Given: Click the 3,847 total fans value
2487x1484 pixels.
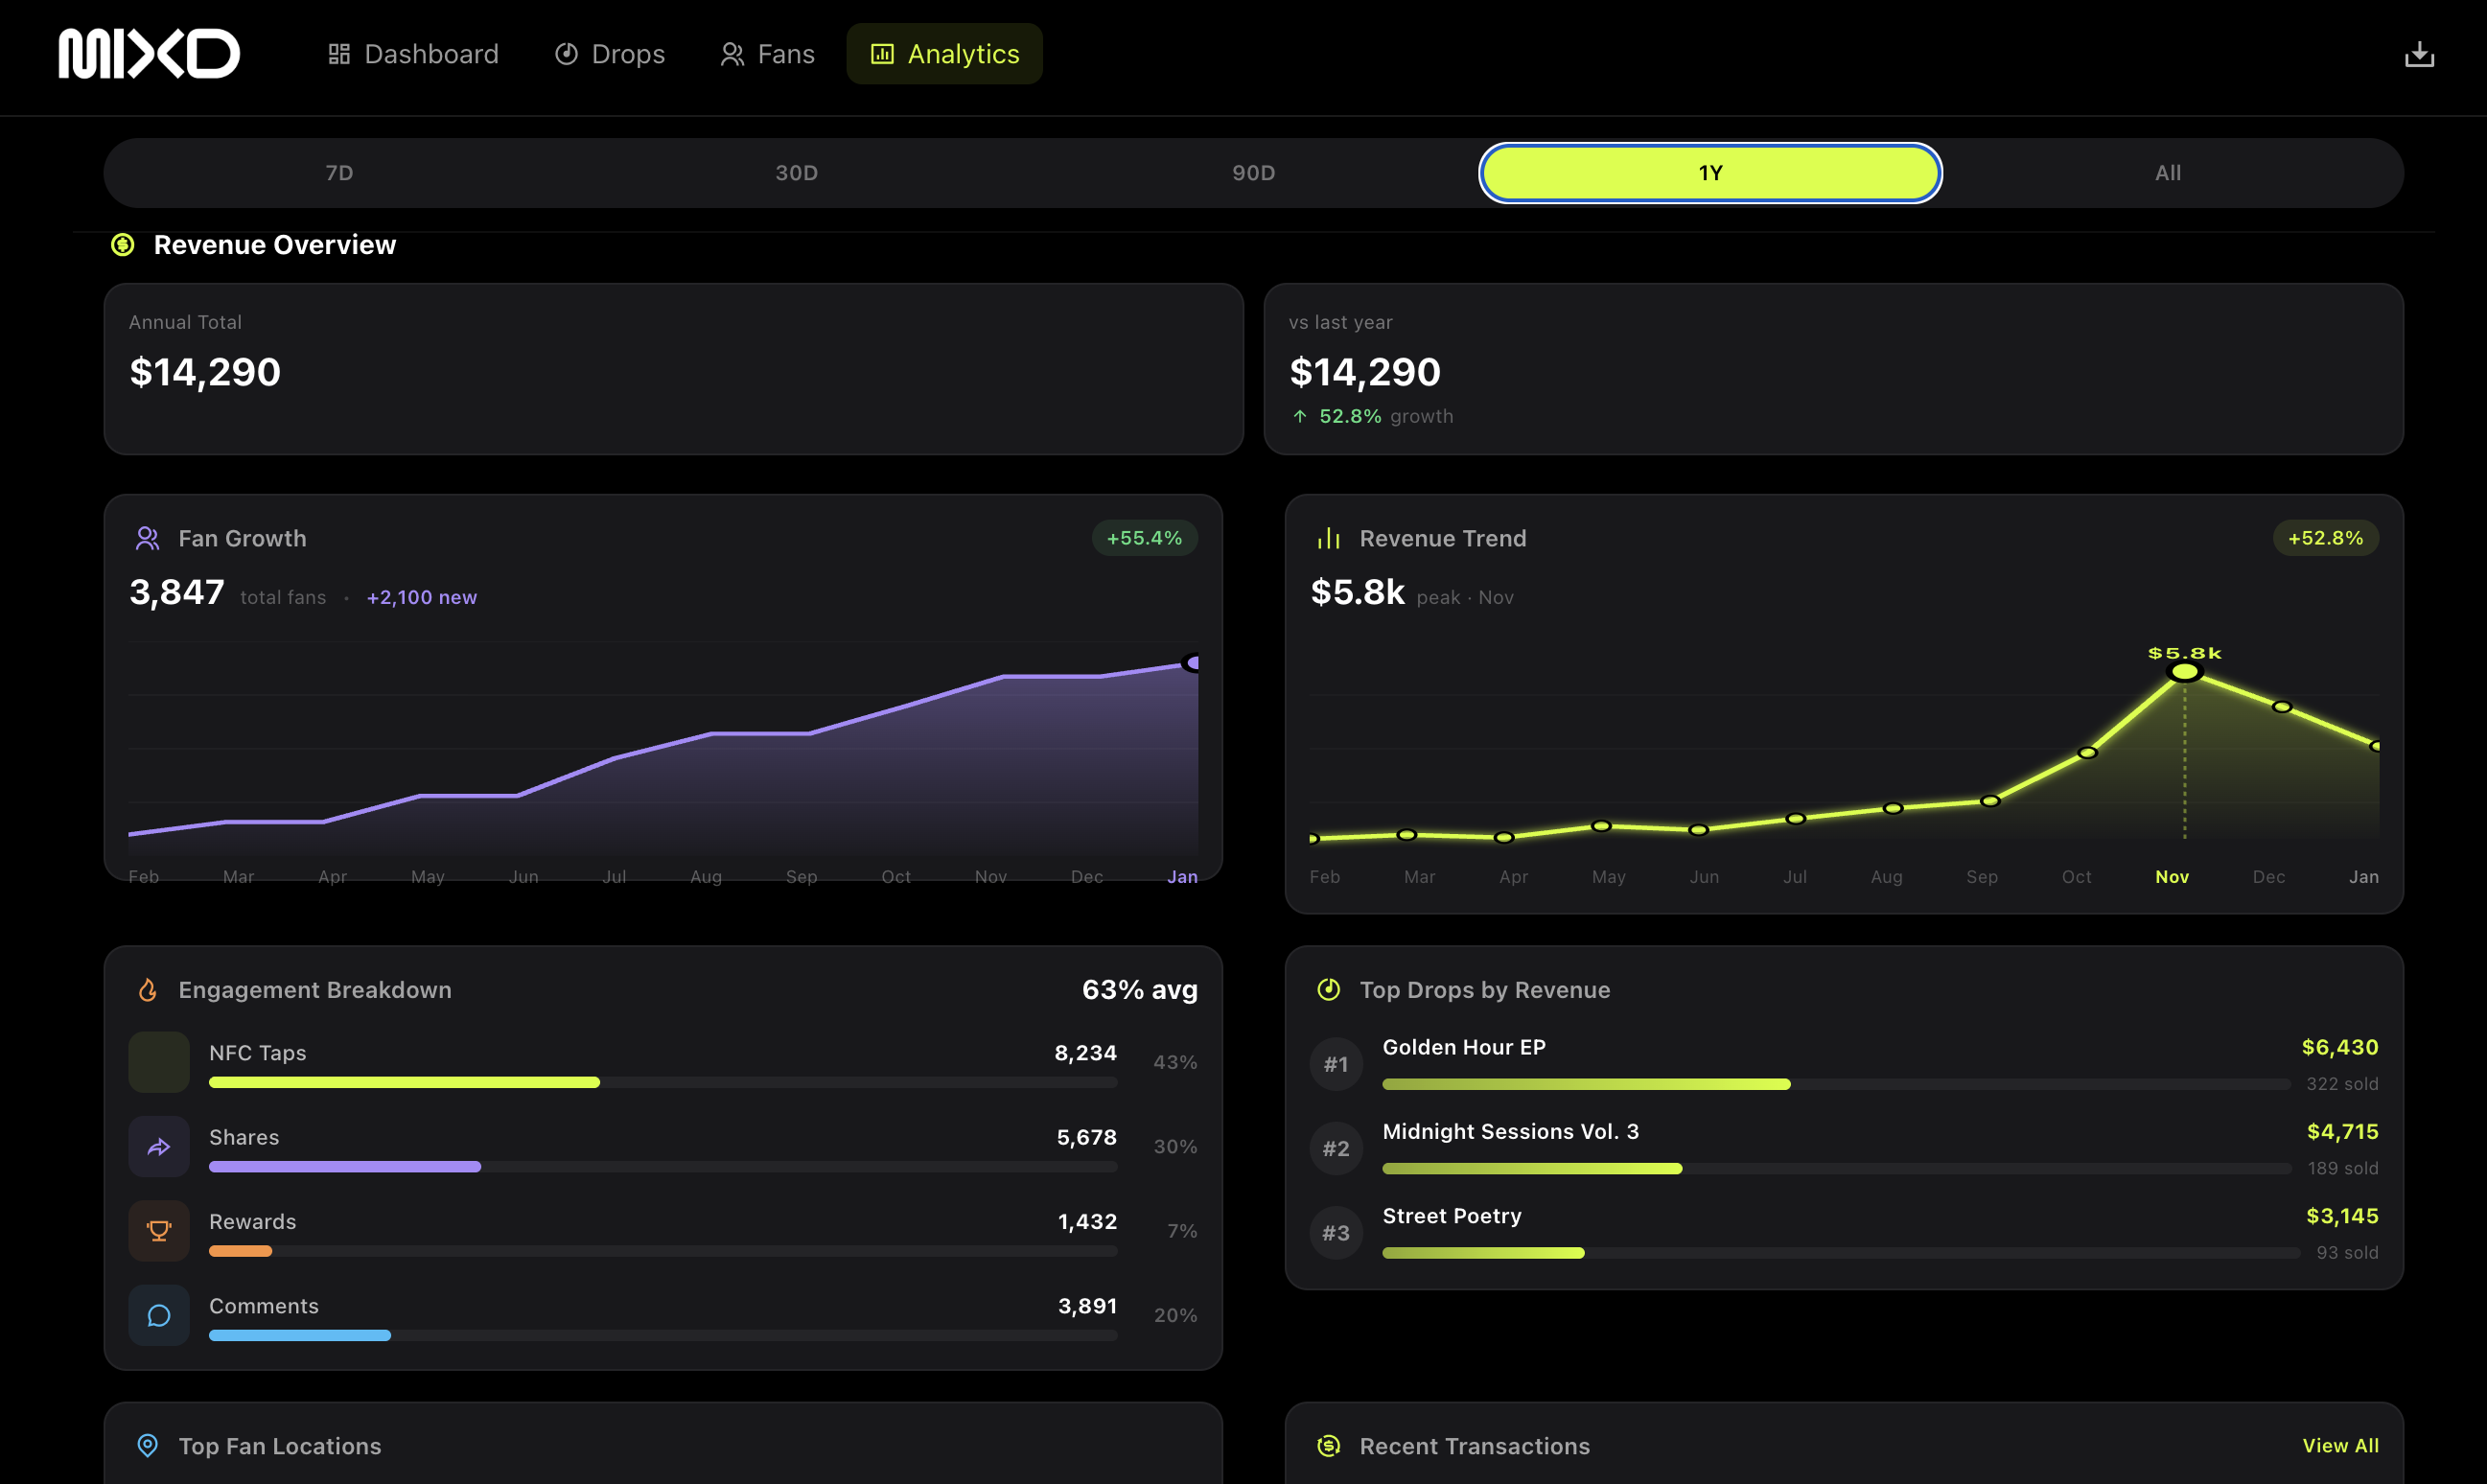Looking at the screenshot, I should click(177, 592).
